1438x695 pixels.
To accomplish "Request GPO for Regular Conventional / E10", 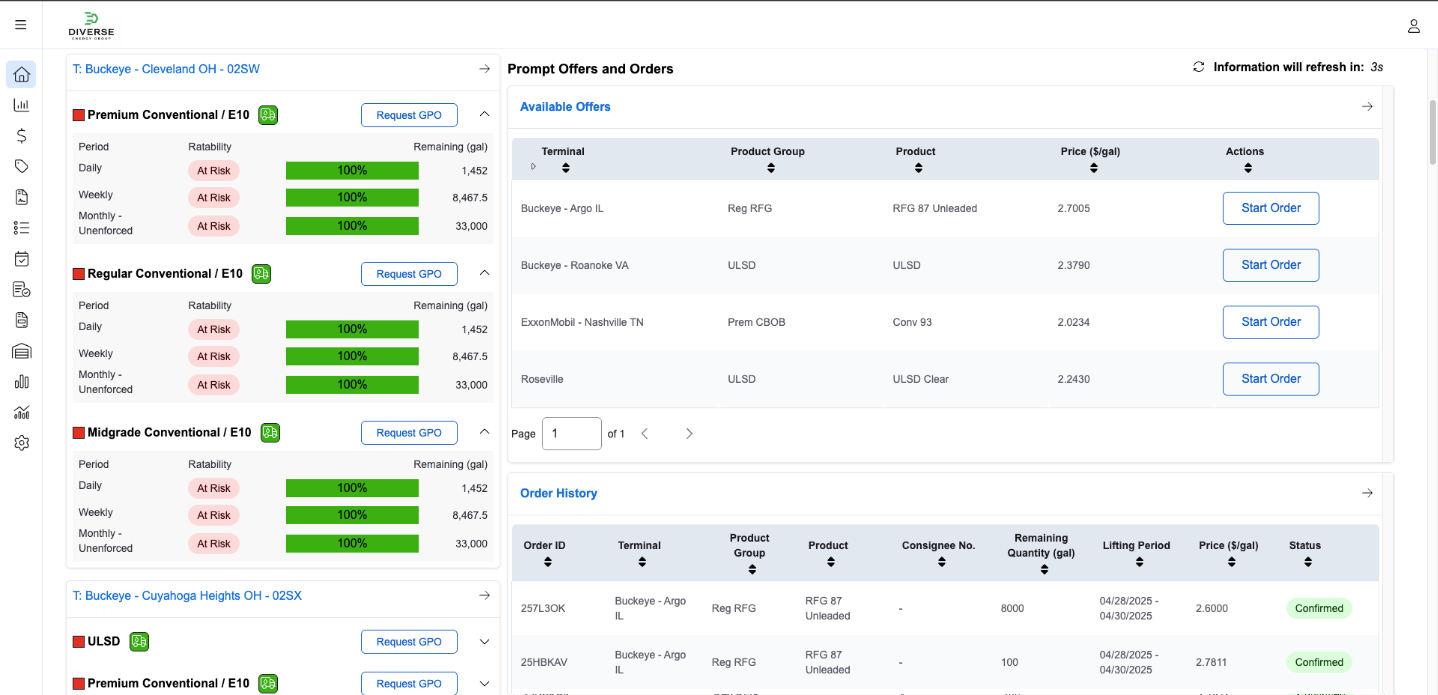I will coord(409,274).
